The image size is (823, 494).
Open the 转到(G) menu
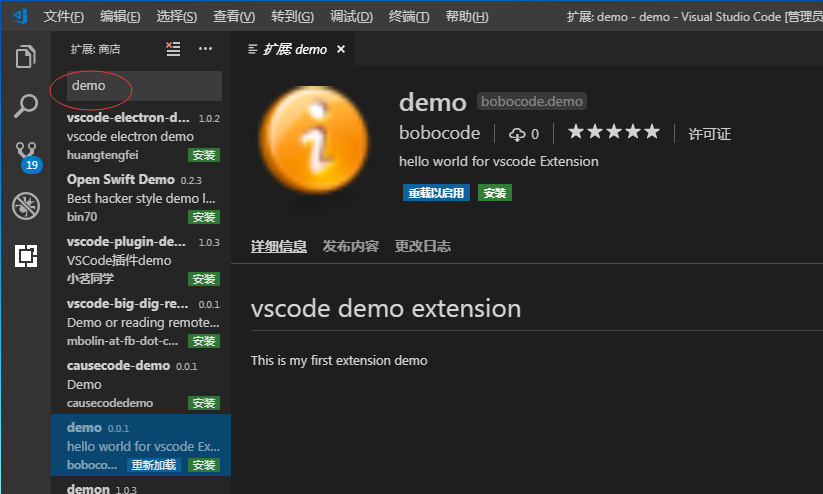292,16
